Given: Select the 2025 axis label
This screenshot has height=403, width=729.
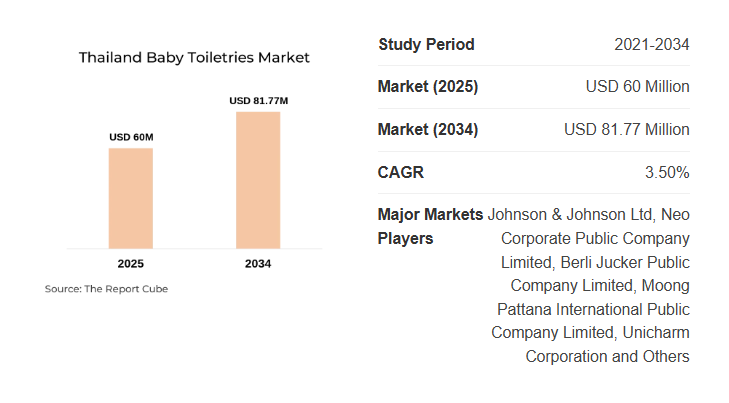Looking at the screenshot, I should tap(130, 264).
